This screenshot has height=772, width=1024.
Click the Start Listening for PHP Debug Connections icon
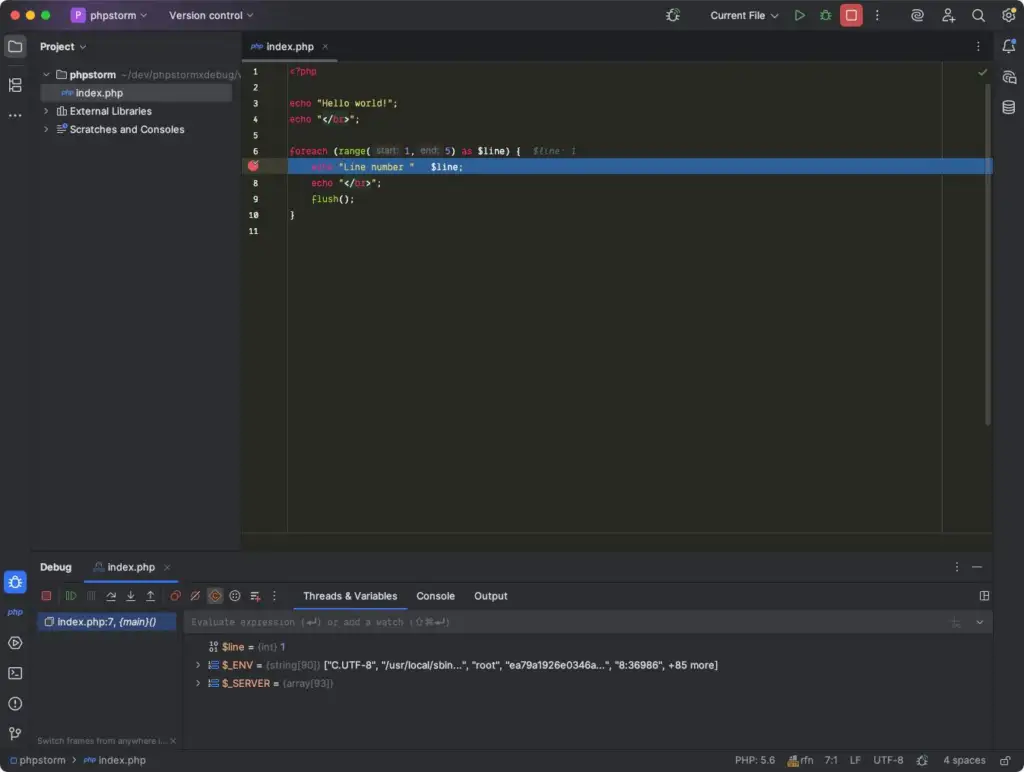pyautogui.click(x=673, y=15)
